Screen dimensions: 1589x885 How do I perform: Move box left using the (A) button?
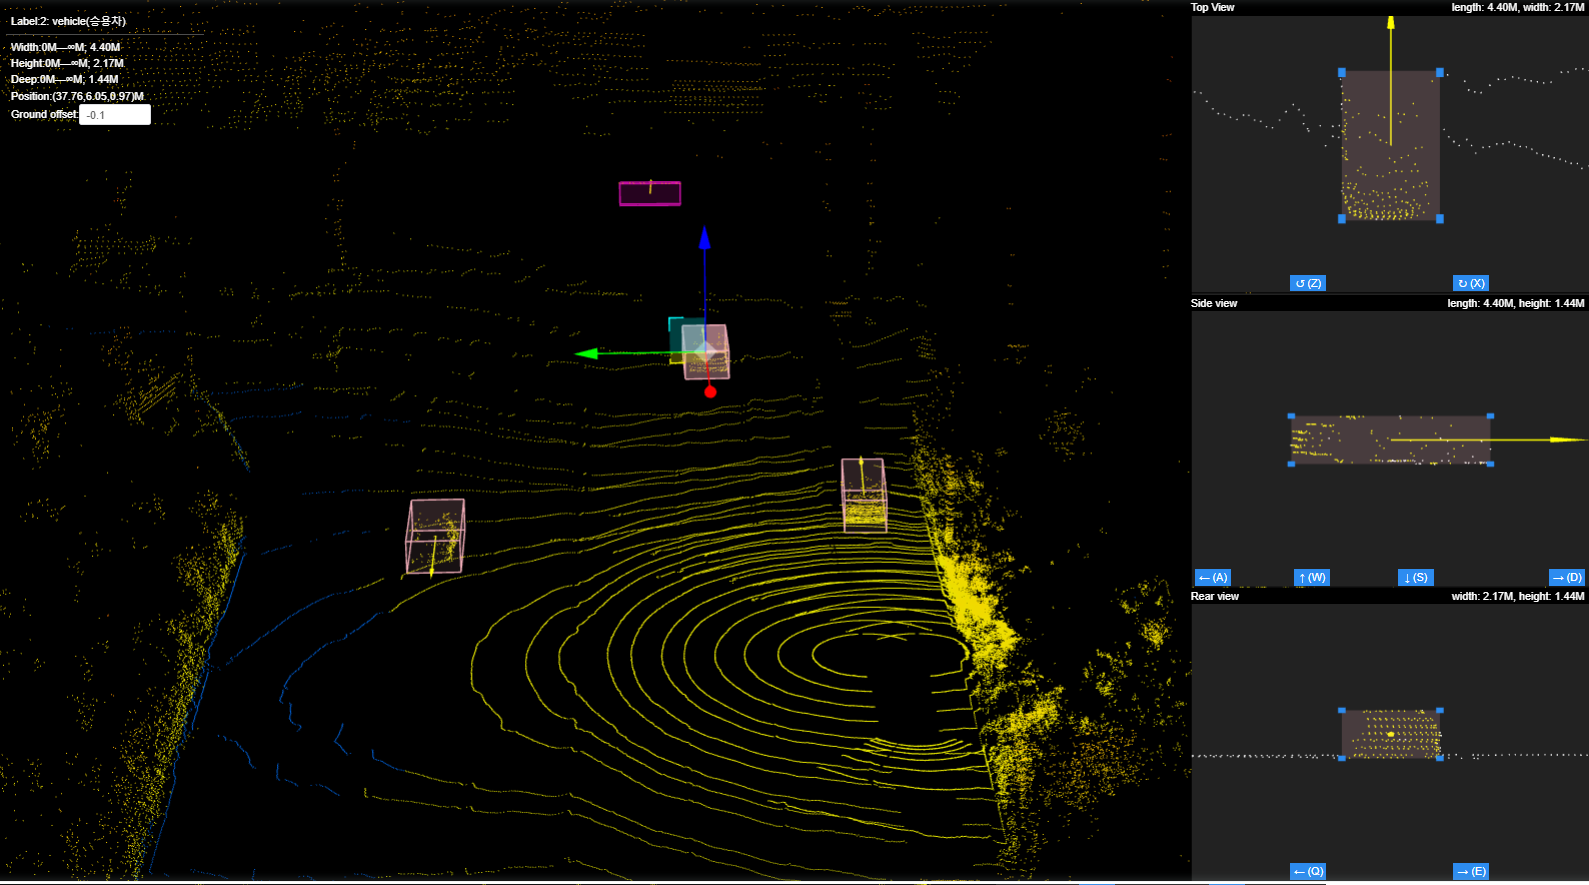[x=1213, y=577]
